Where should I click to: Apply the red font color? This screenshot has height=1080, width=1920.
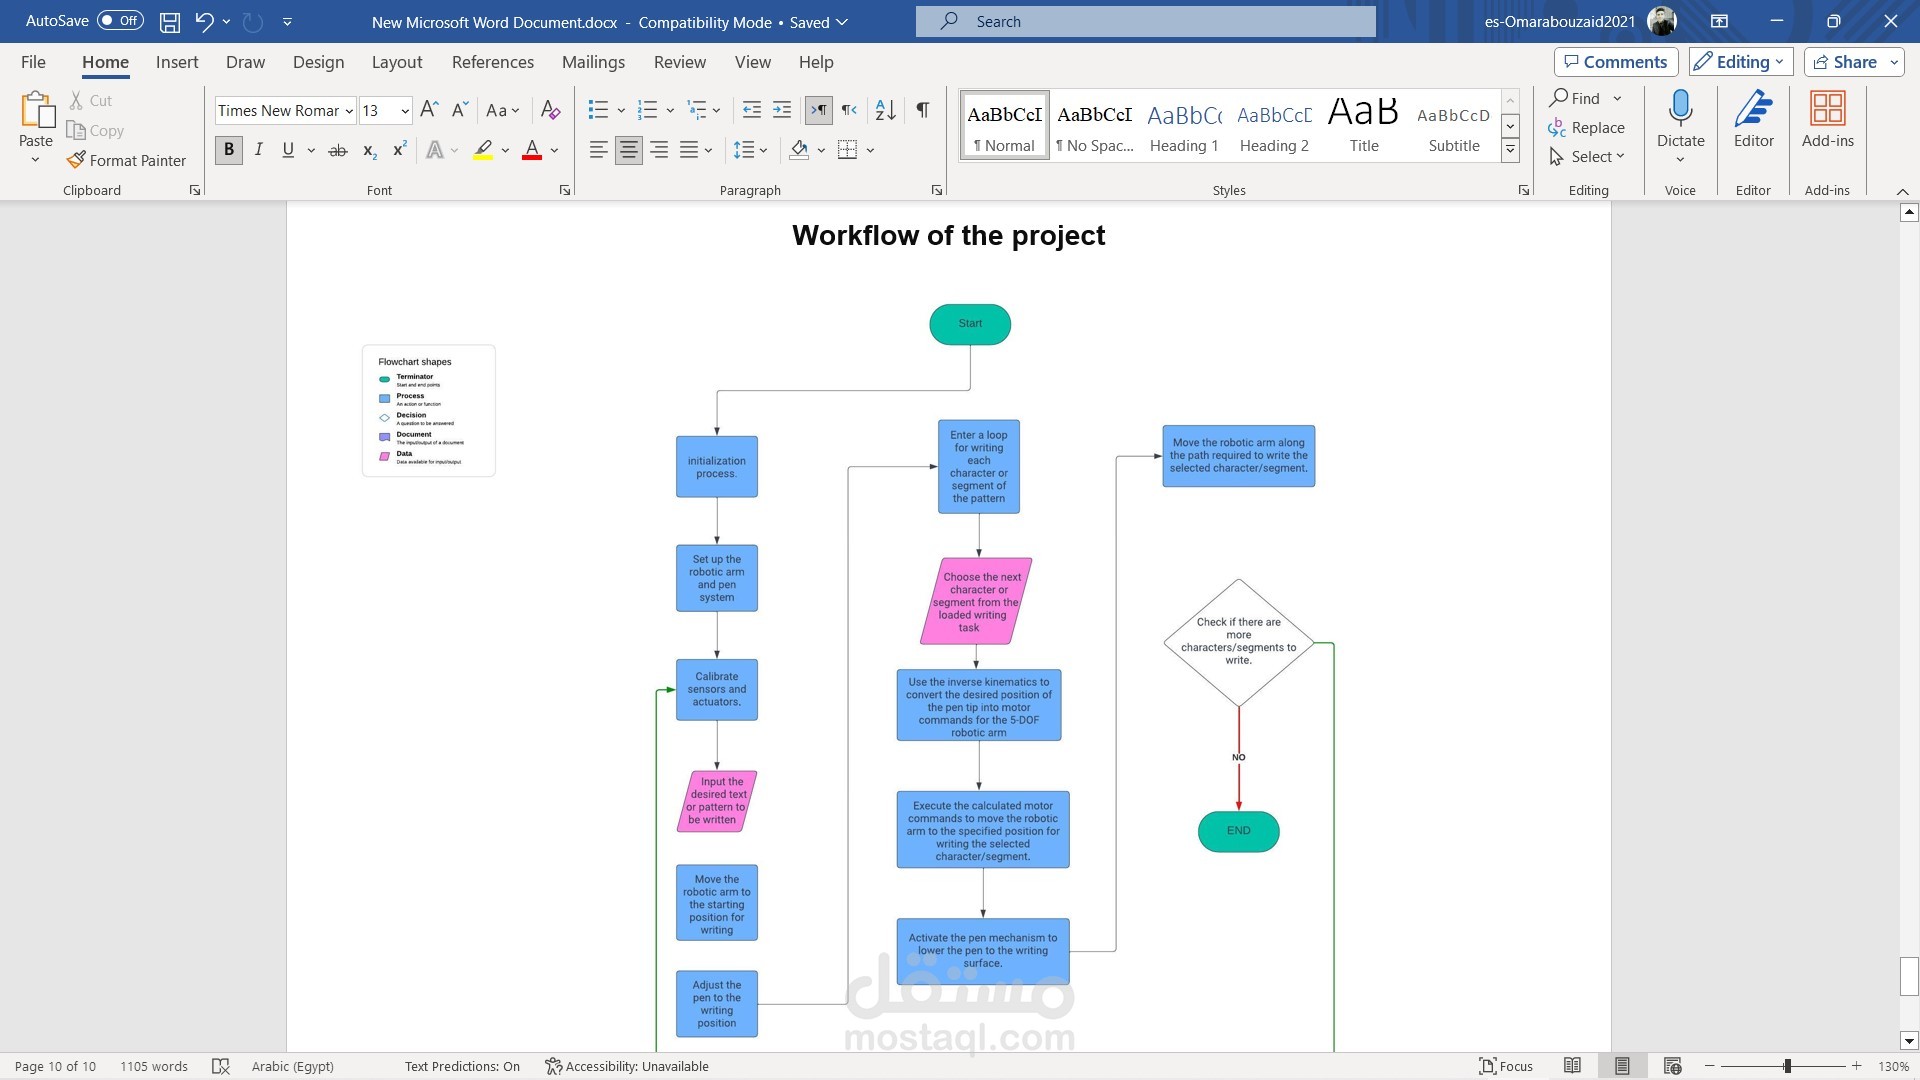click(x=532, y=150)
